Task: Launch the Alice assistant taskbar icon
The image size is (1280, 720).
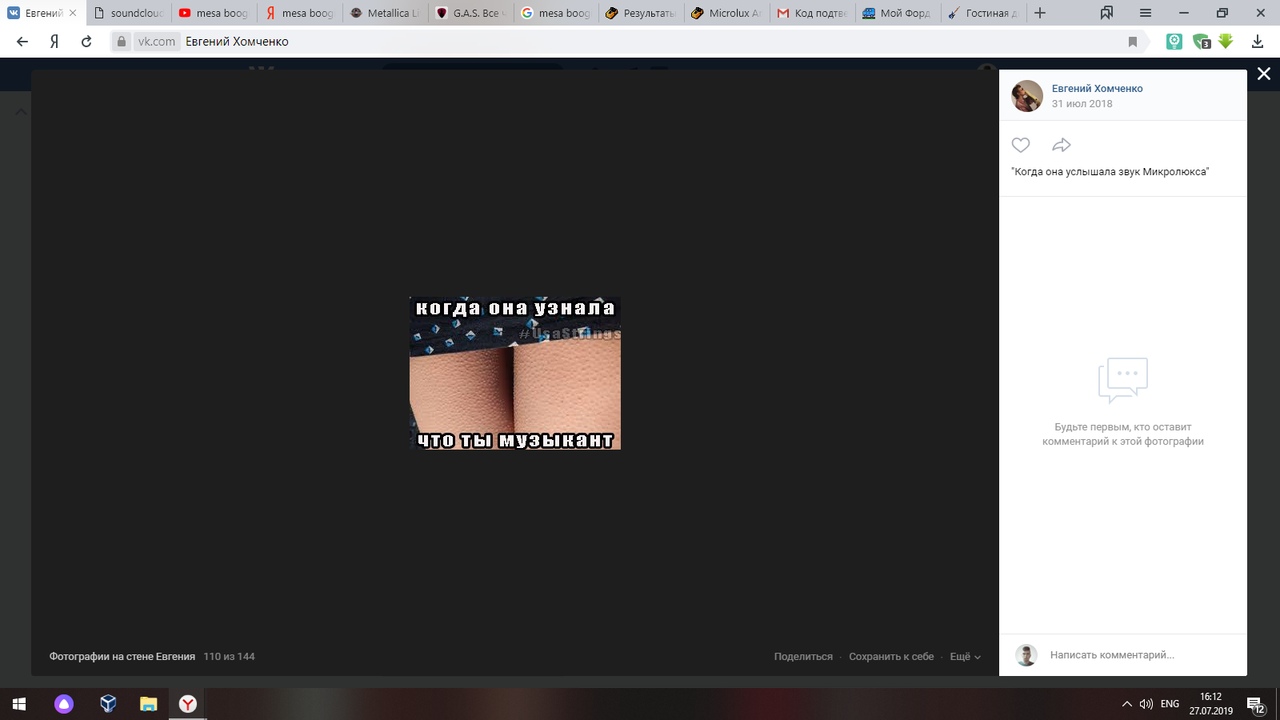Action: click(64, 704)
